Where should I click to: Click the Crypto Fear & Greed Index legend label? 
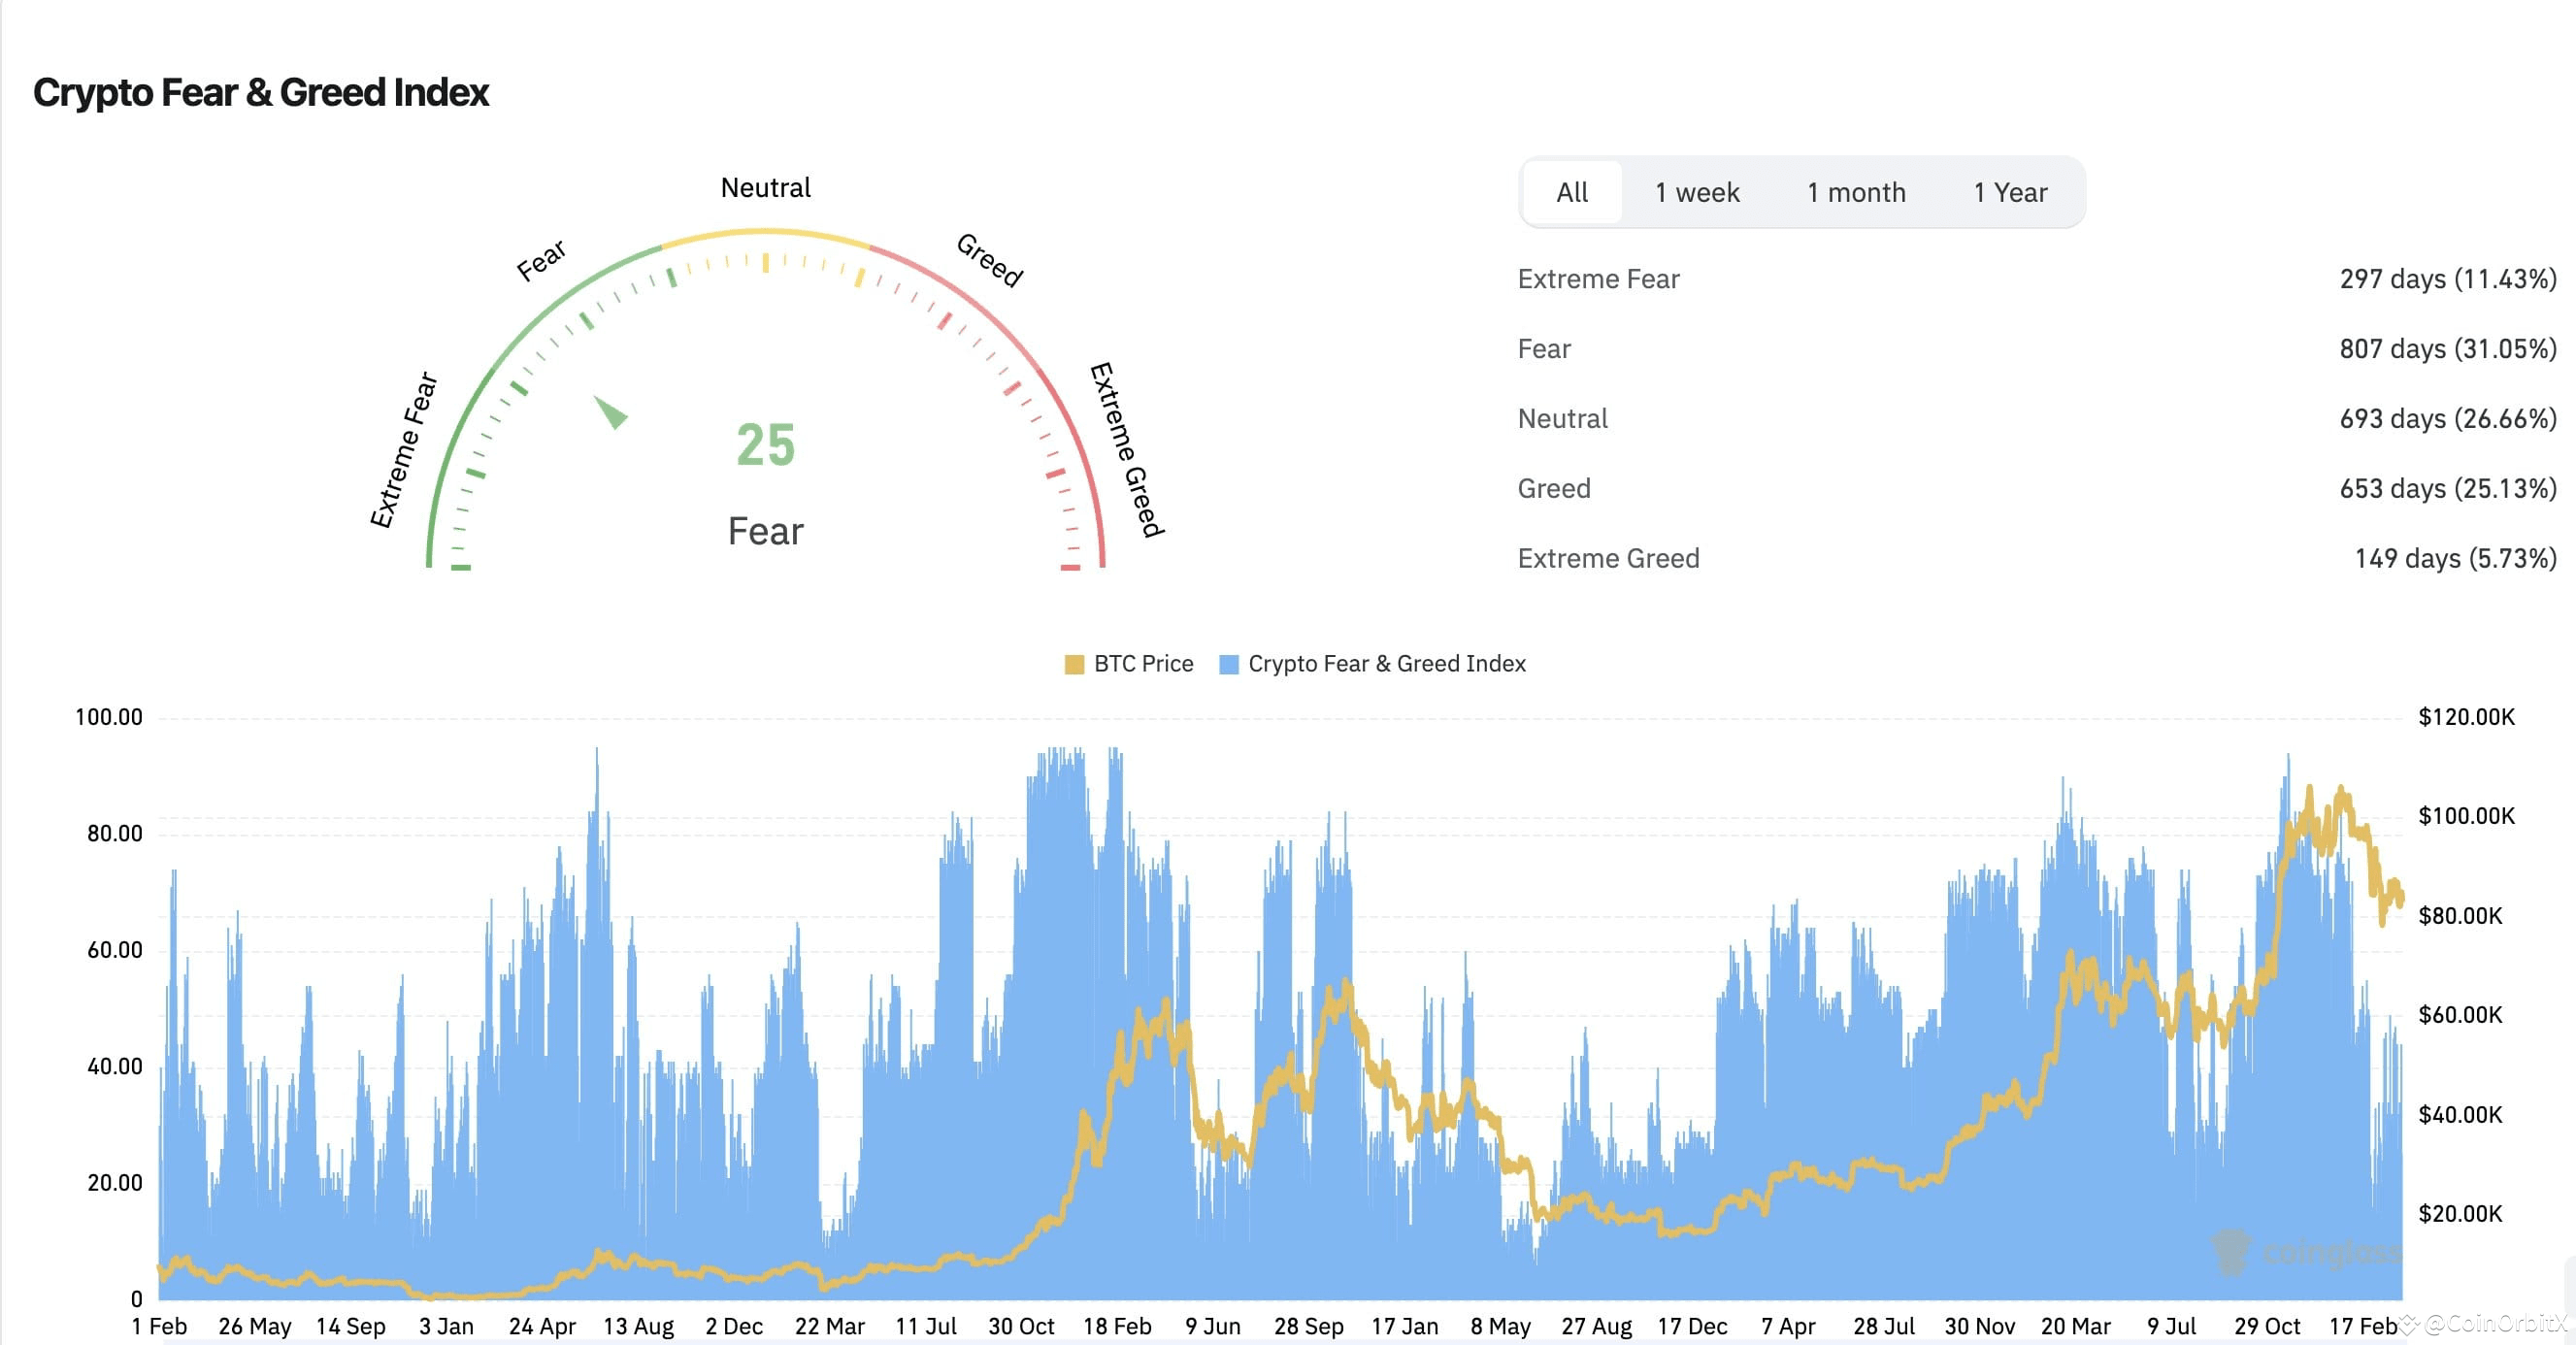pyautogui.click(x=1386, y=664)
